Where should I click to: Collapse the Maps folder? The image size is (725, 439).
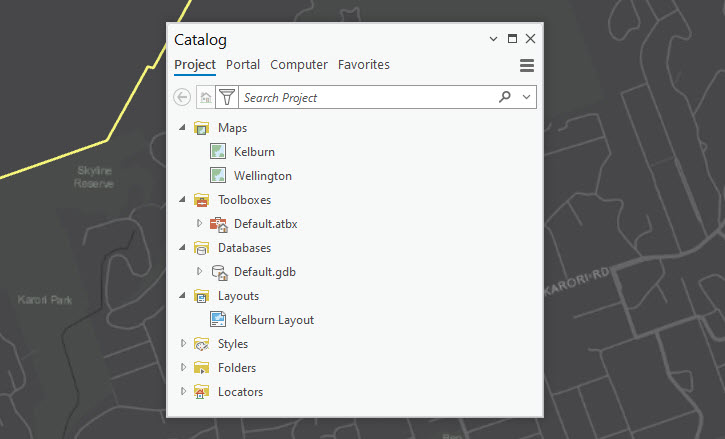182,127
